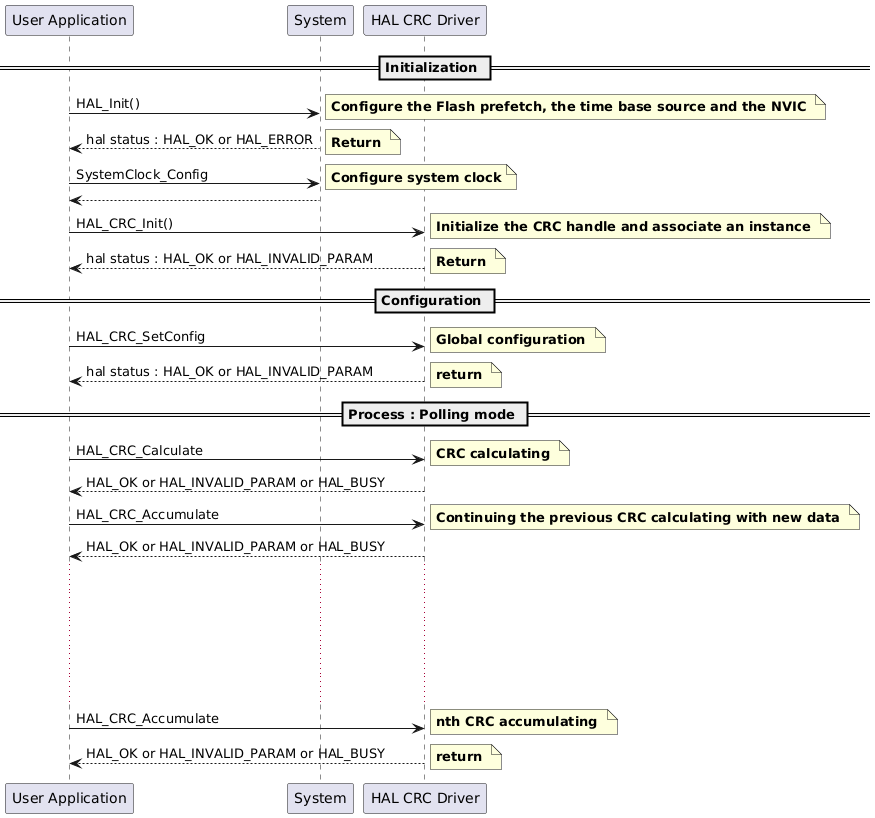This screenshot has height=818, width=875.
Task: Select the "Configuration" section divider
Action: pyautogui.click(x=433, y=301)
